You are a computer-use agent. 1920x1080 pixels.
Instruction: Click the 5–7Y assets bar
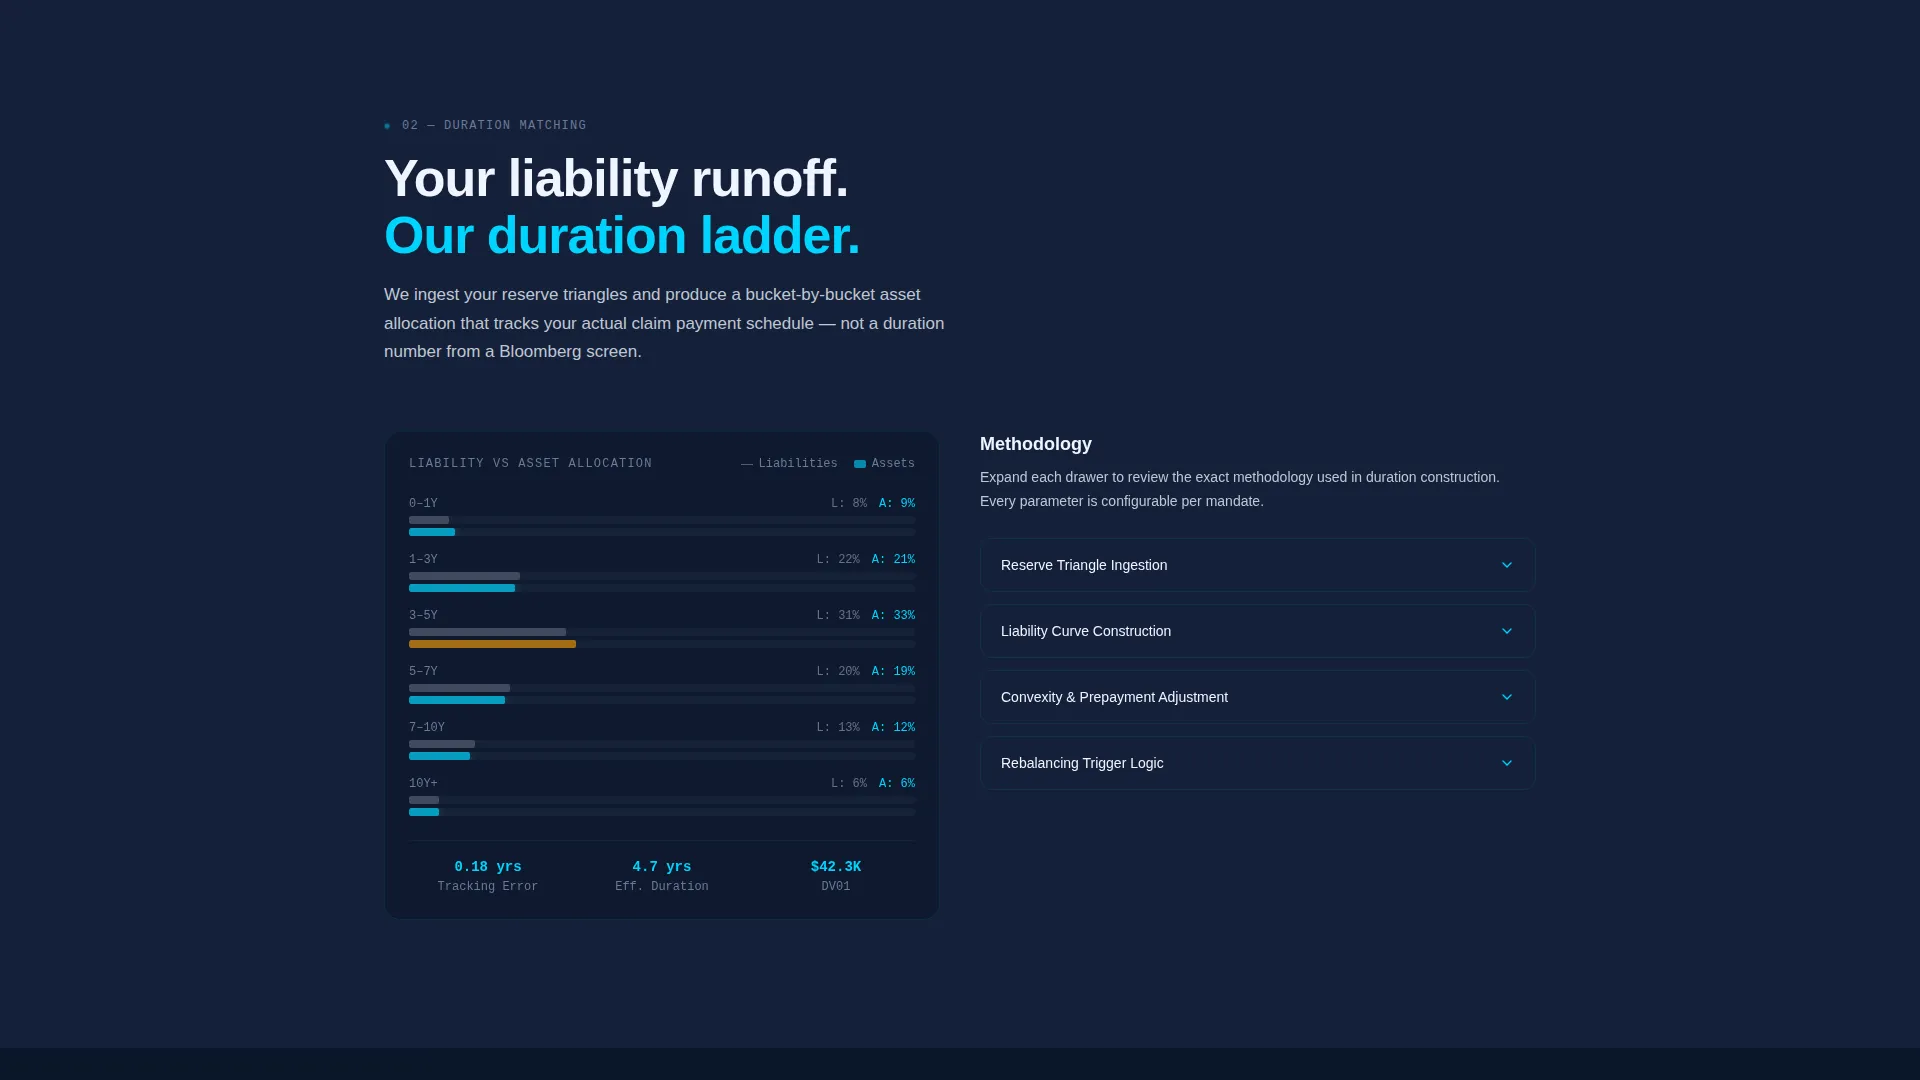click(x=457, y=700)
